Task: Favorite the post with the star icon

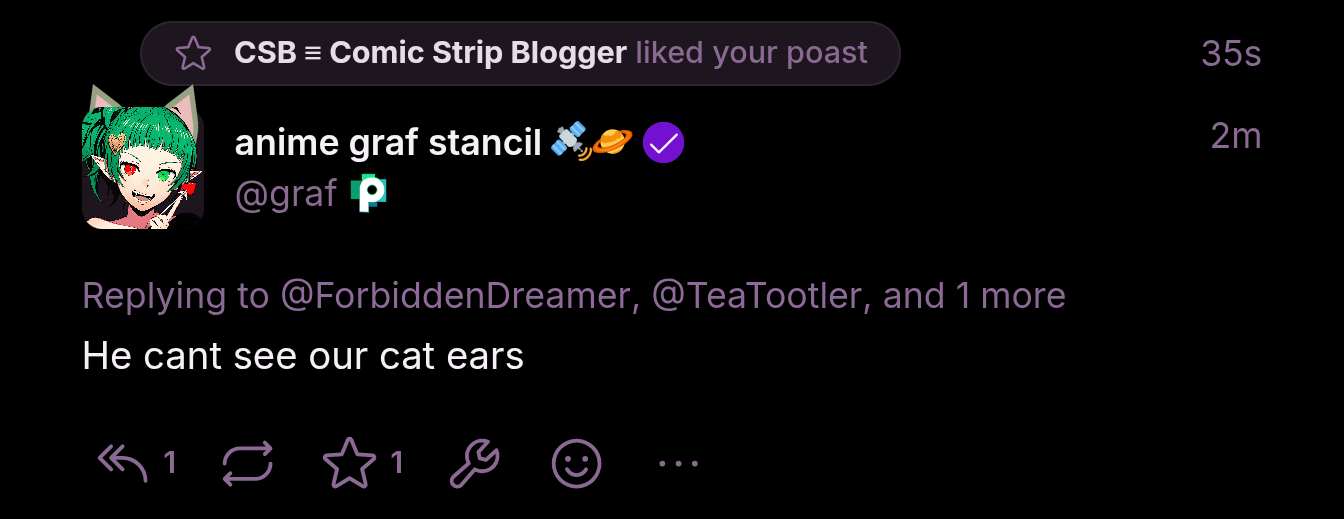Action: 349,463
